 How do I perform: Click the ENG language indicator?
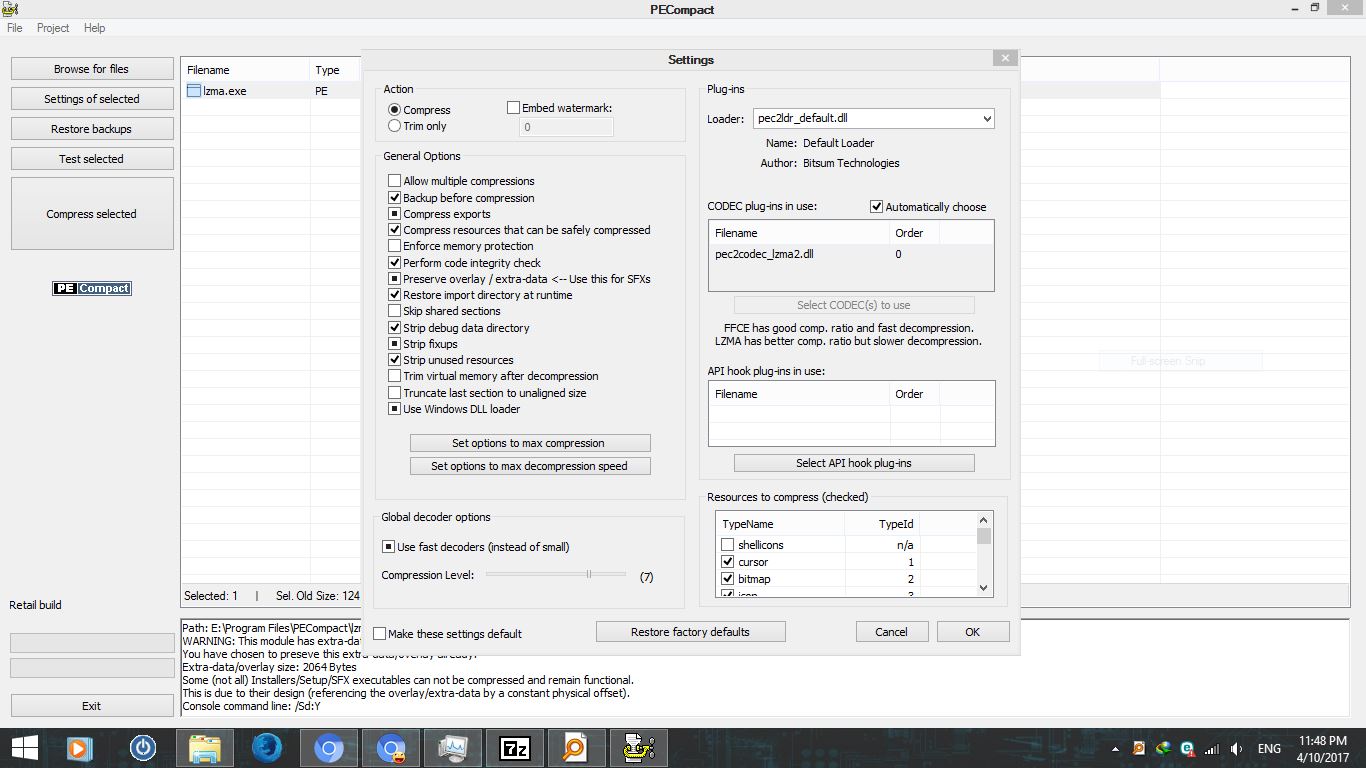click(1269, 749)
